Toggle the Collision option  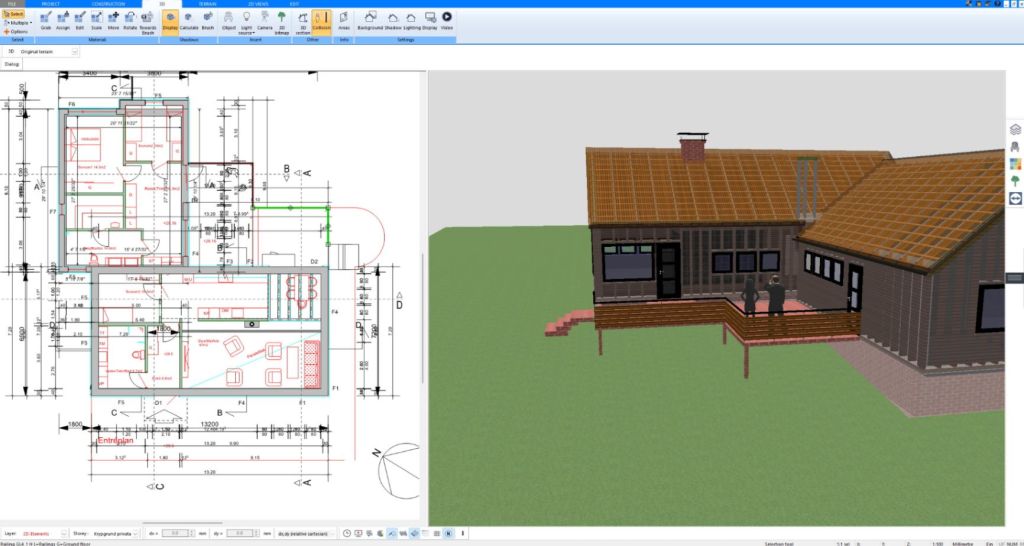tap(322, 22)
